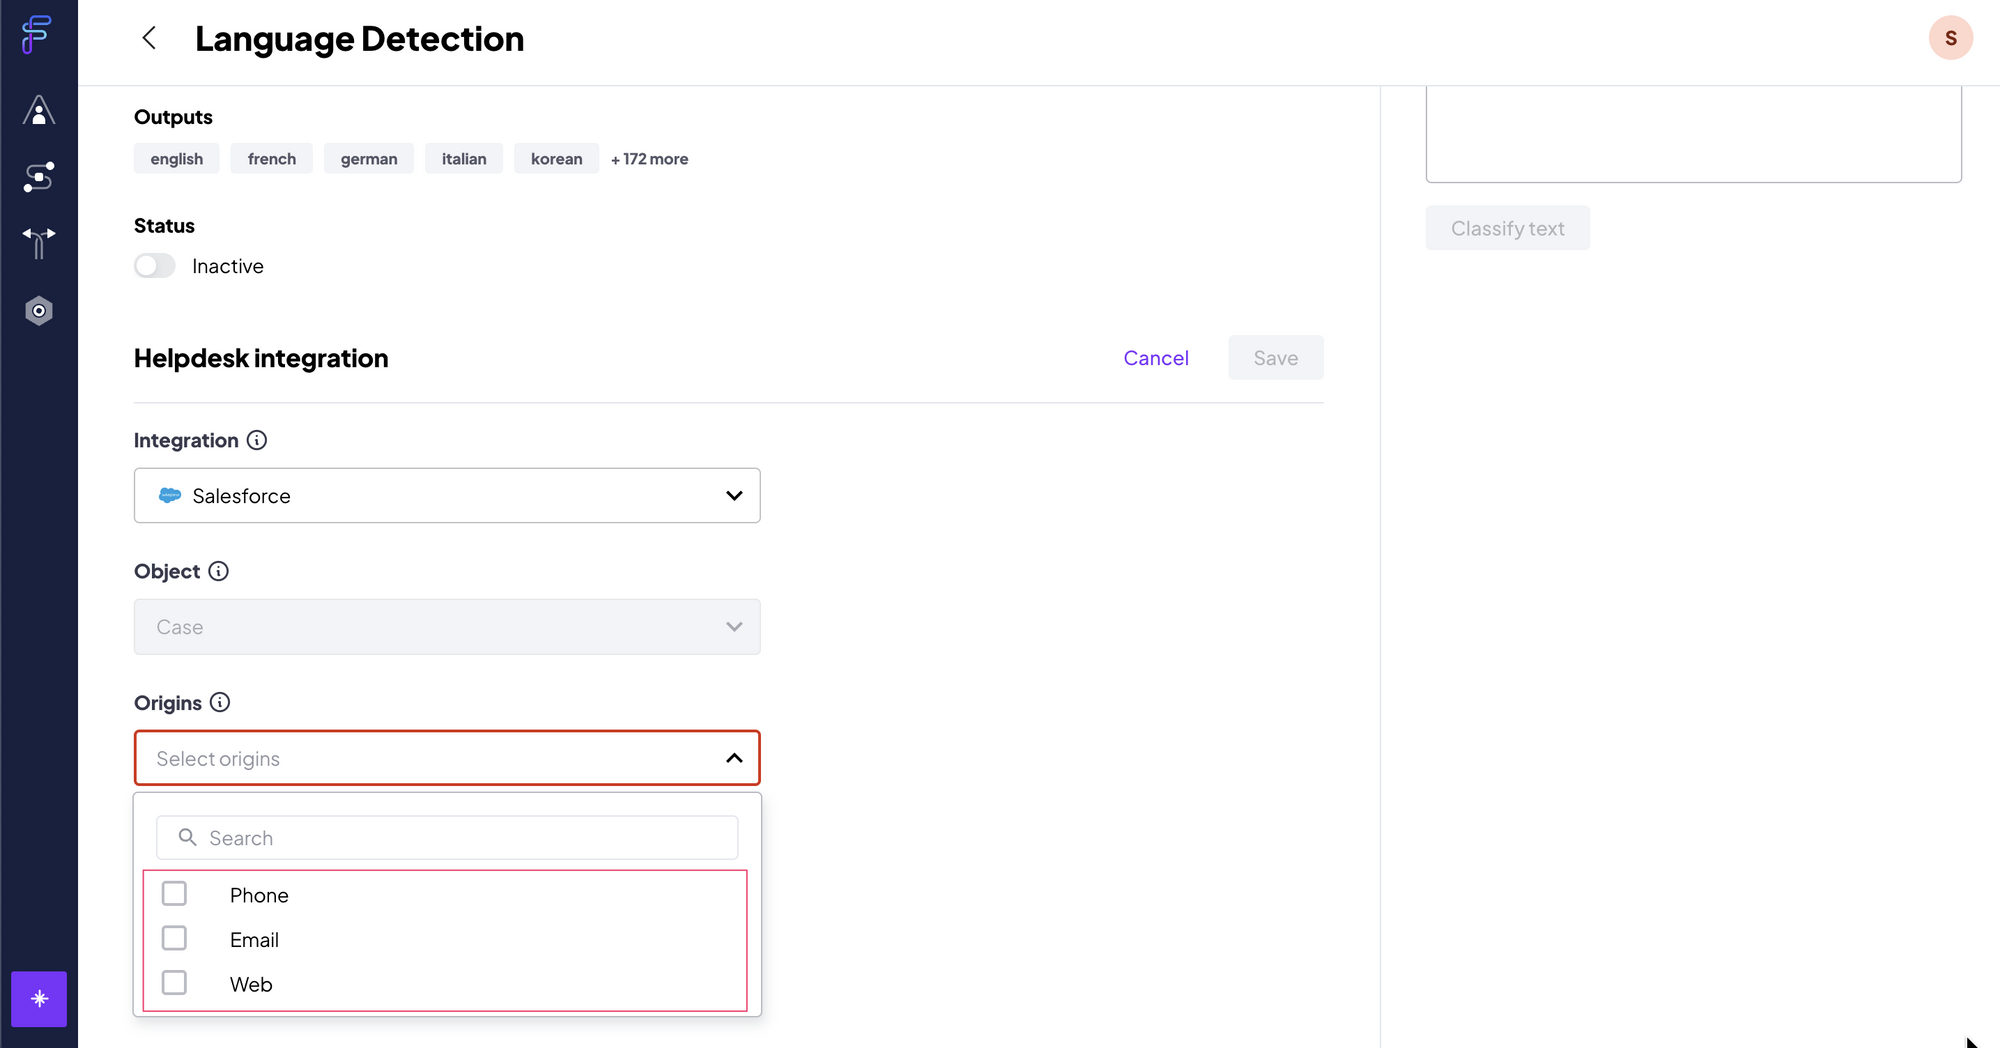Image resolution: width=2000 pixels, height=1048 pixels.
Task: Open the Case object dropdown
Action: 447,627
